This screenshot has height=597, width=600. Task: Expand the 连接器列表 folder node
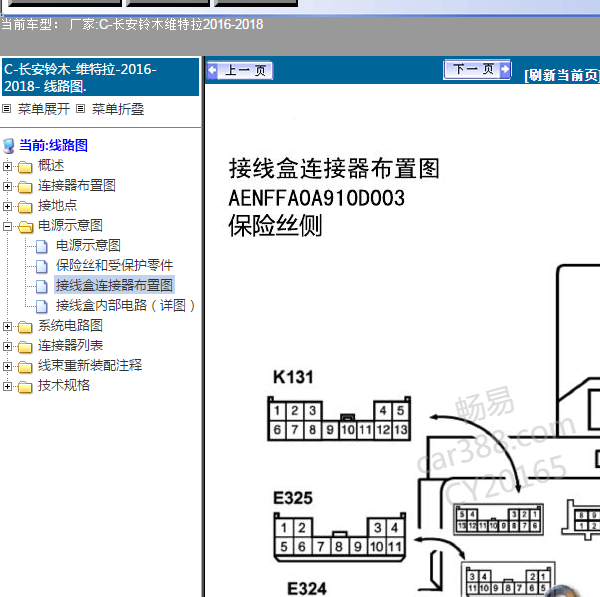[7, 346]
